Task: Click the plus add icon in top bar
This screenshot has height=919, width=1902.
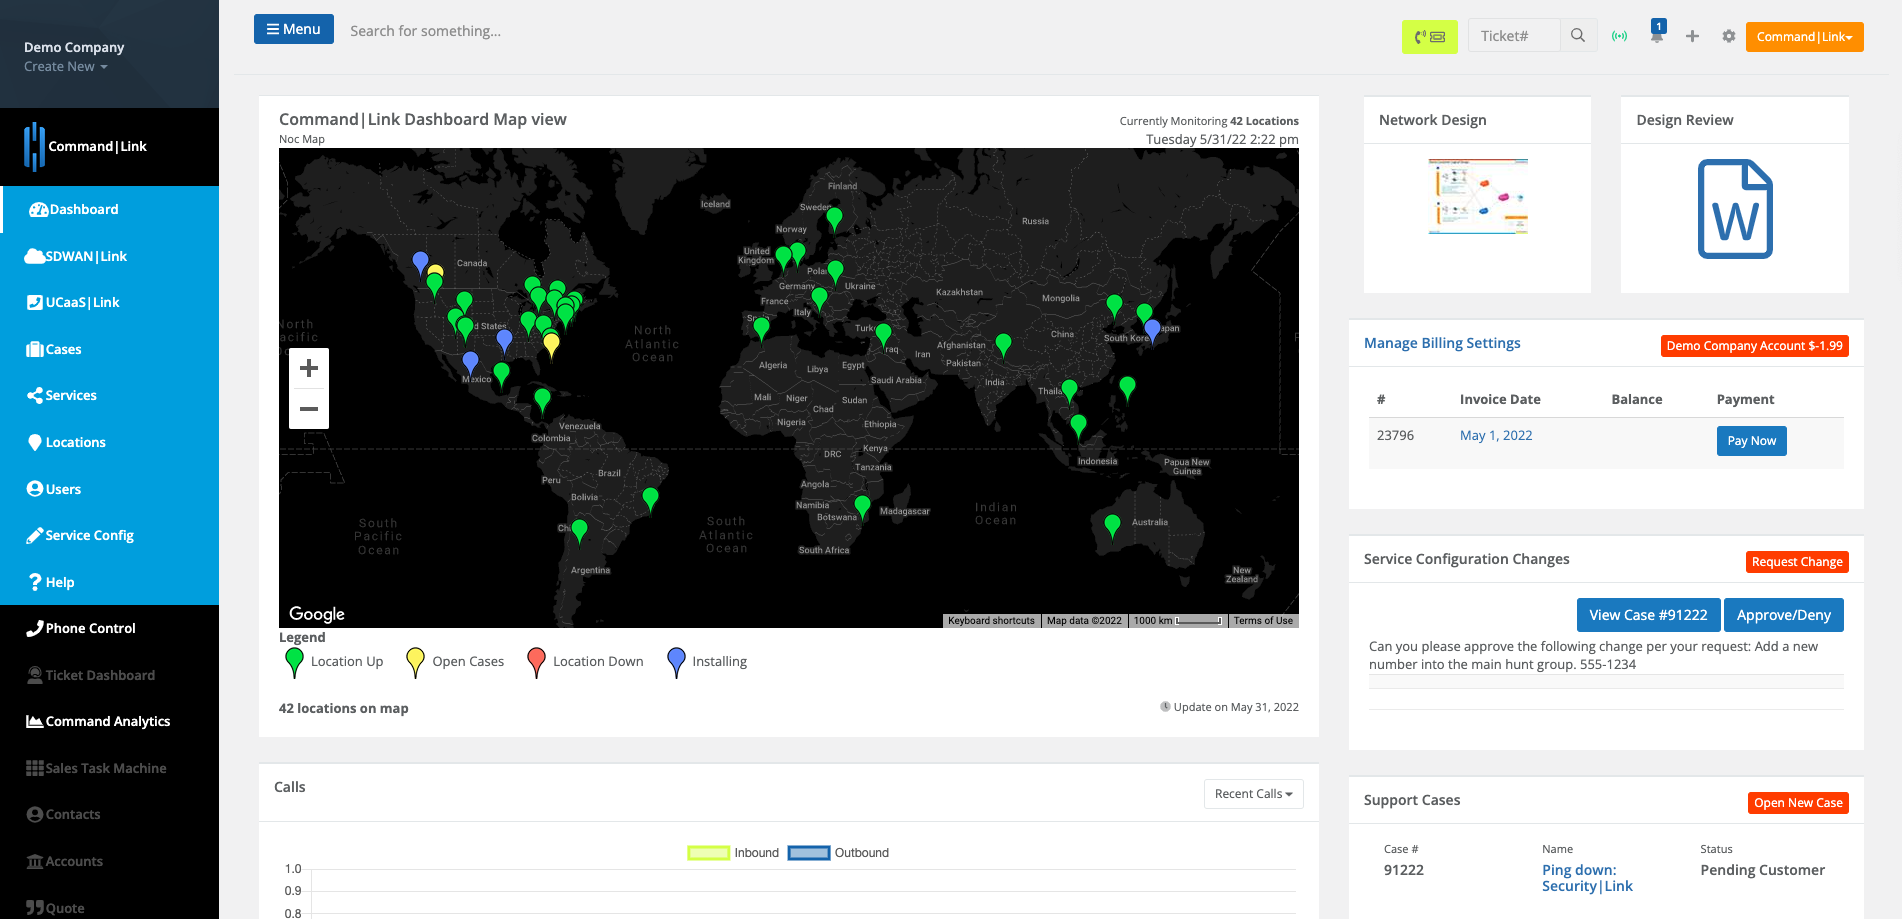Action: click(1692, 36)
